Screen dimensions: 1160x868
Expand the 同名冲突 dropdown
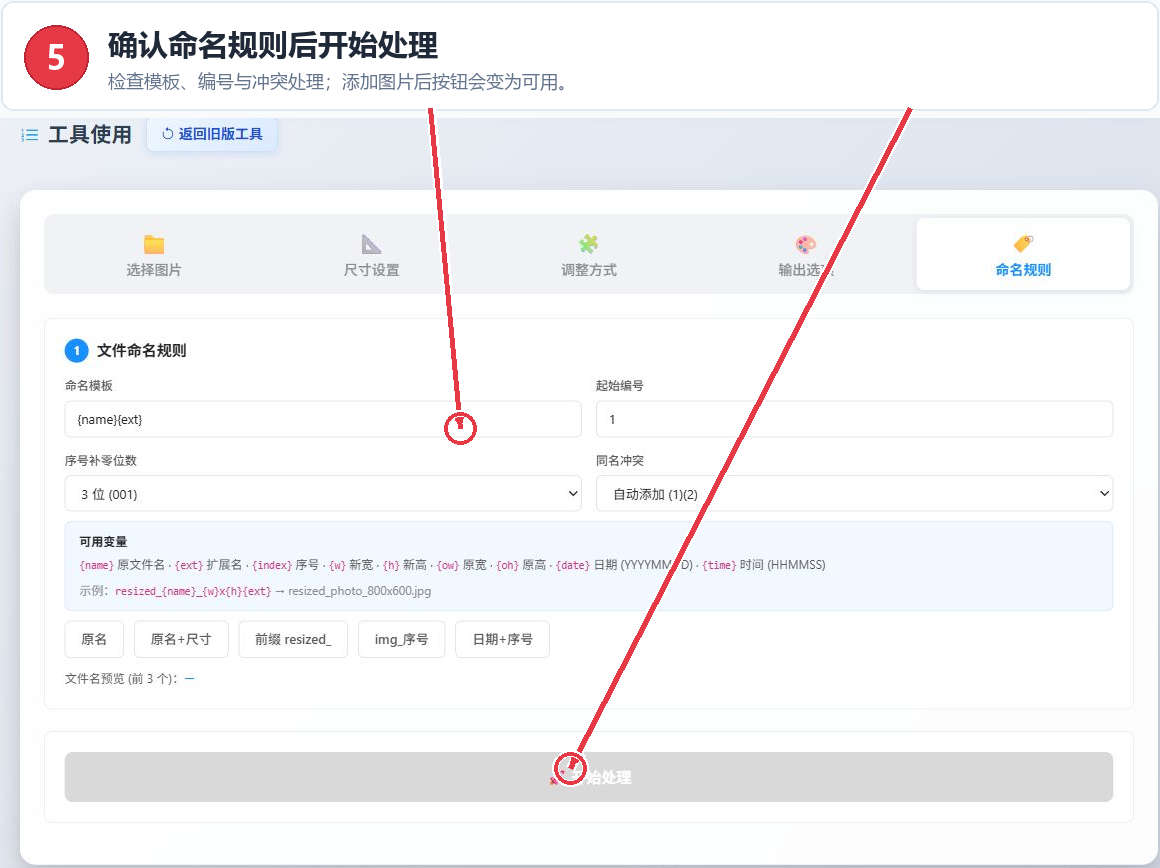pos(854,494)
